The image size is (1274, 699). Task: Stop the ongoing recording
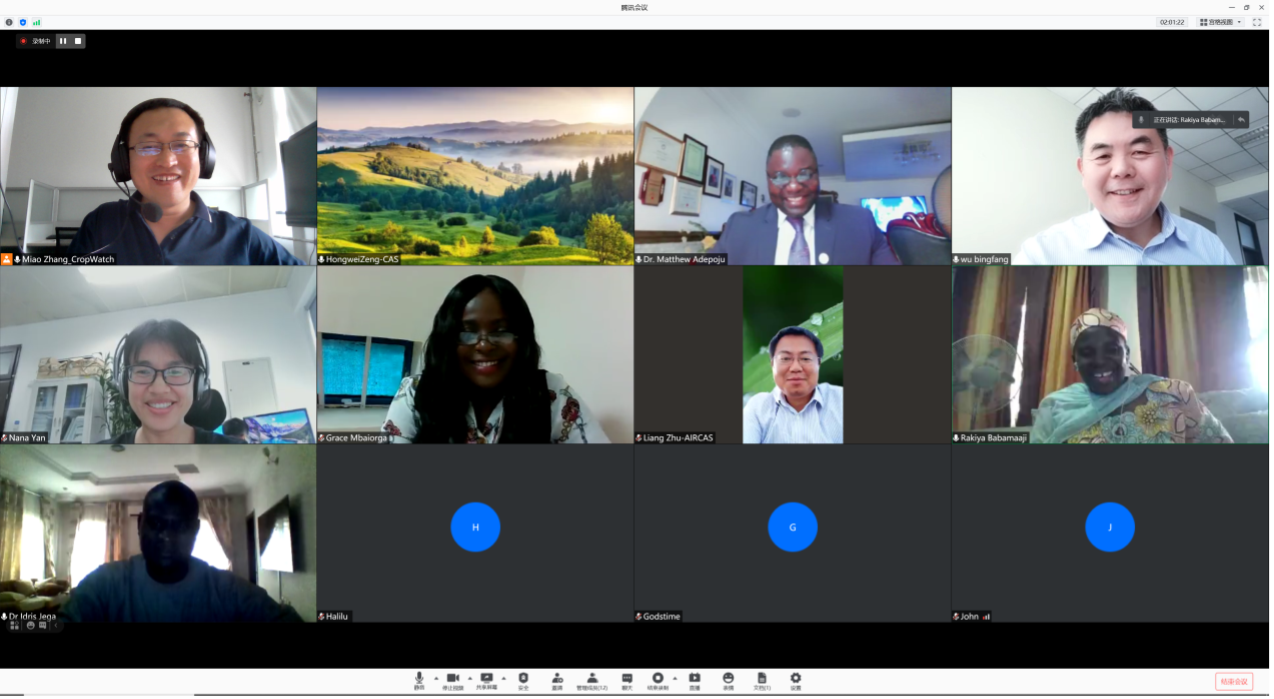coord(78,41)
